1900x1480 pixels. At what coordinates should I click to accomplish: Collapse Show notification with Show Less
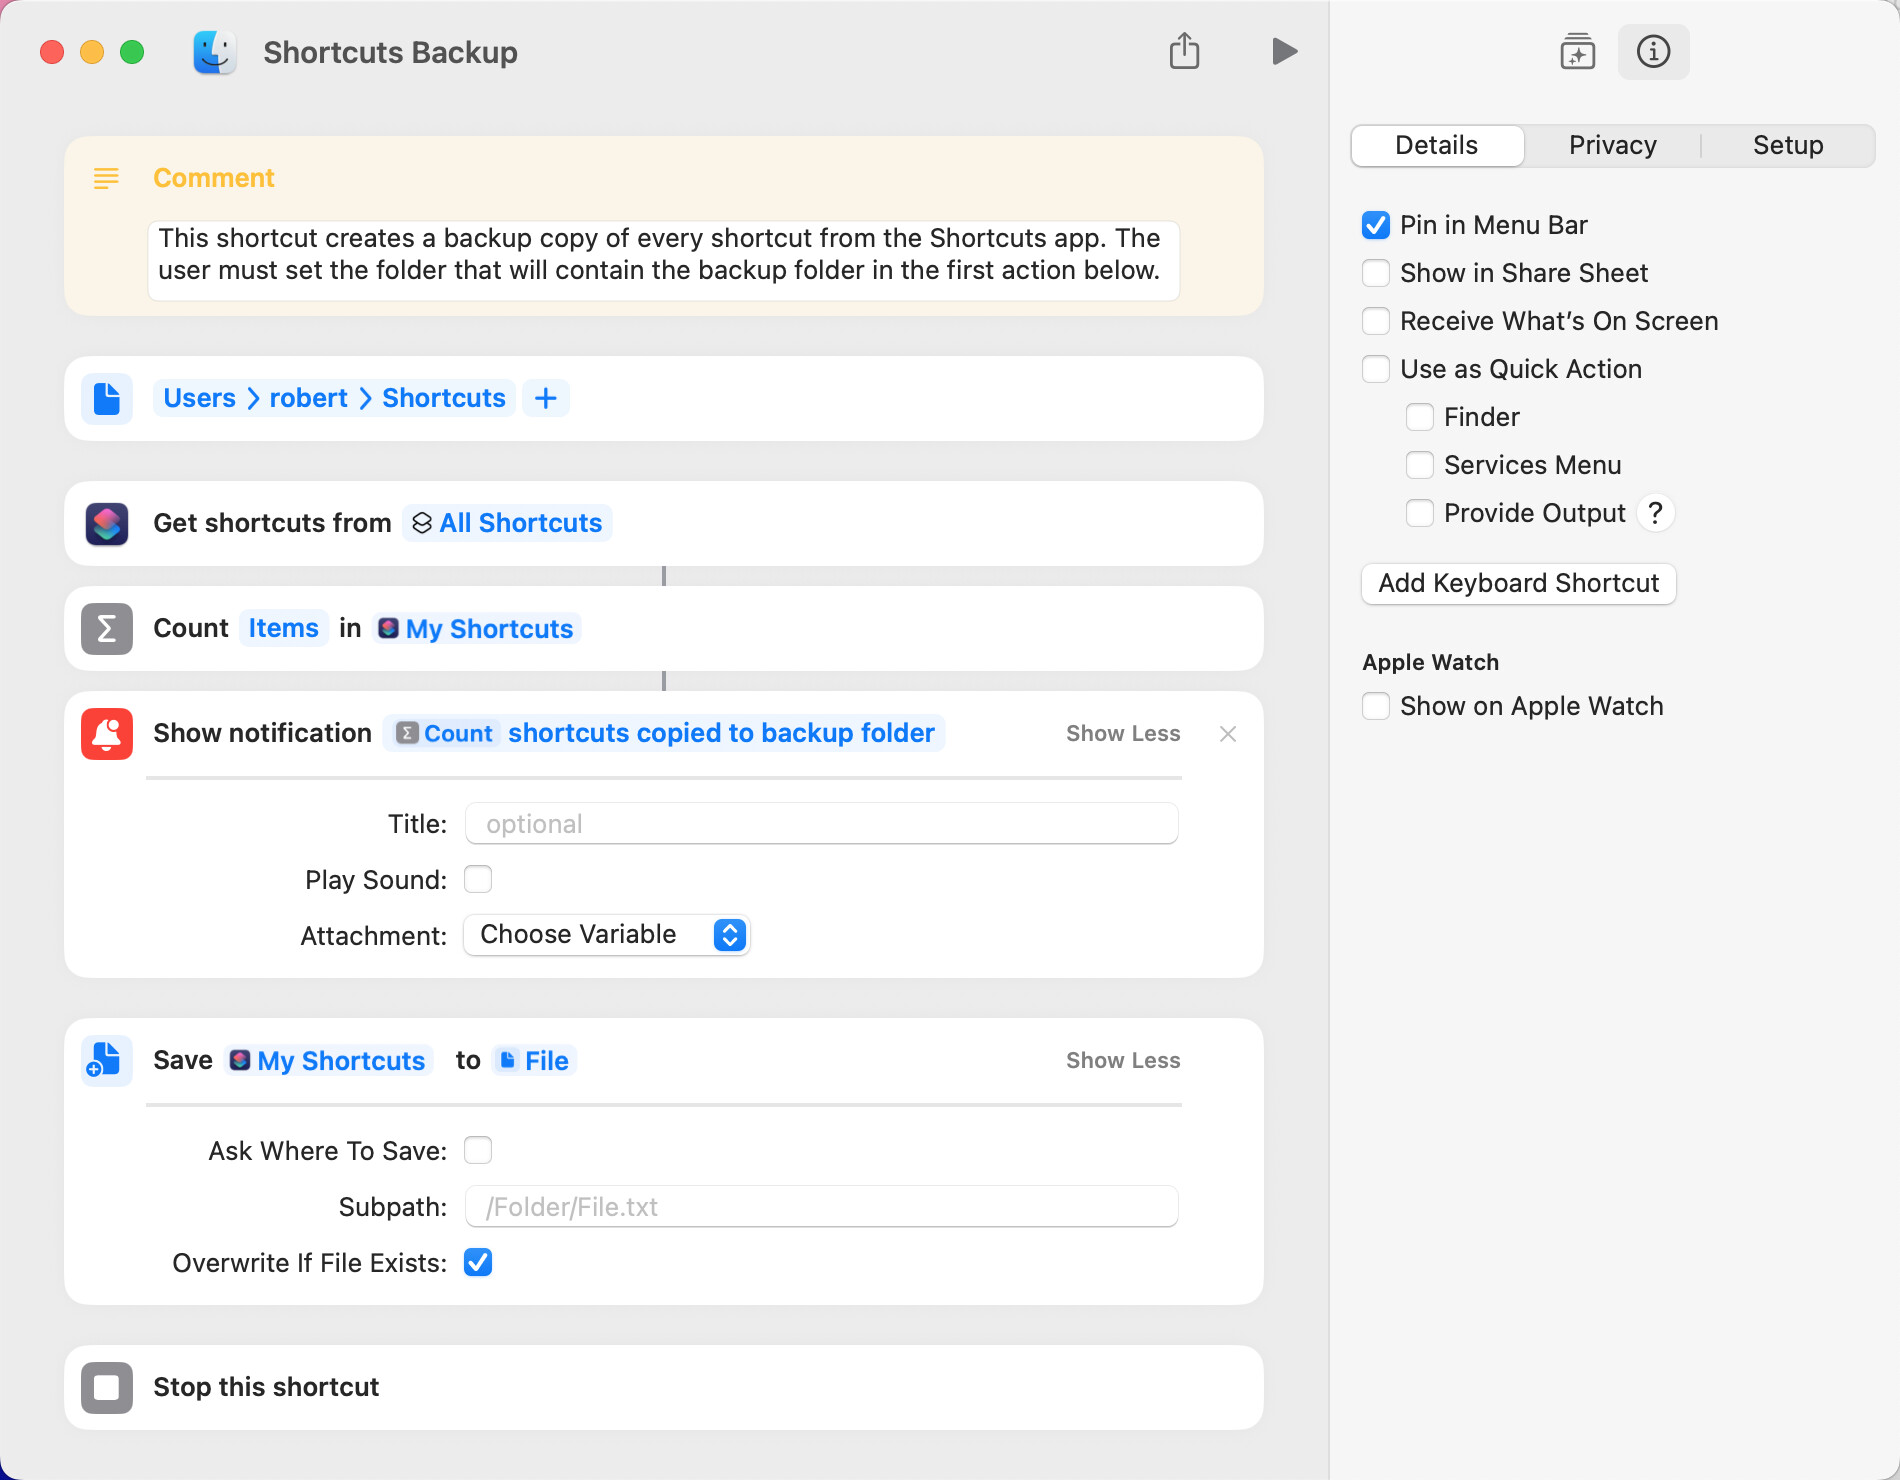coord(1123,733)
